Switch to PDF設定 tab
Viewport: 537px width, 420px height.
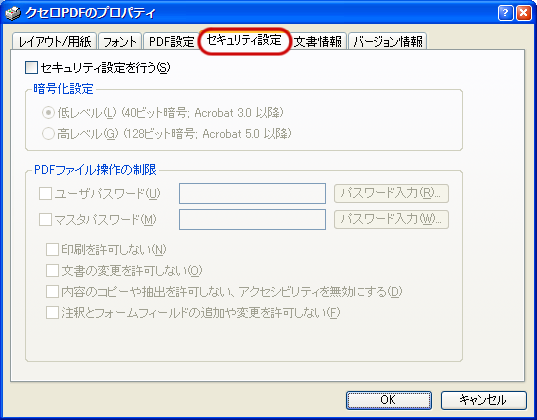[172, 41]
